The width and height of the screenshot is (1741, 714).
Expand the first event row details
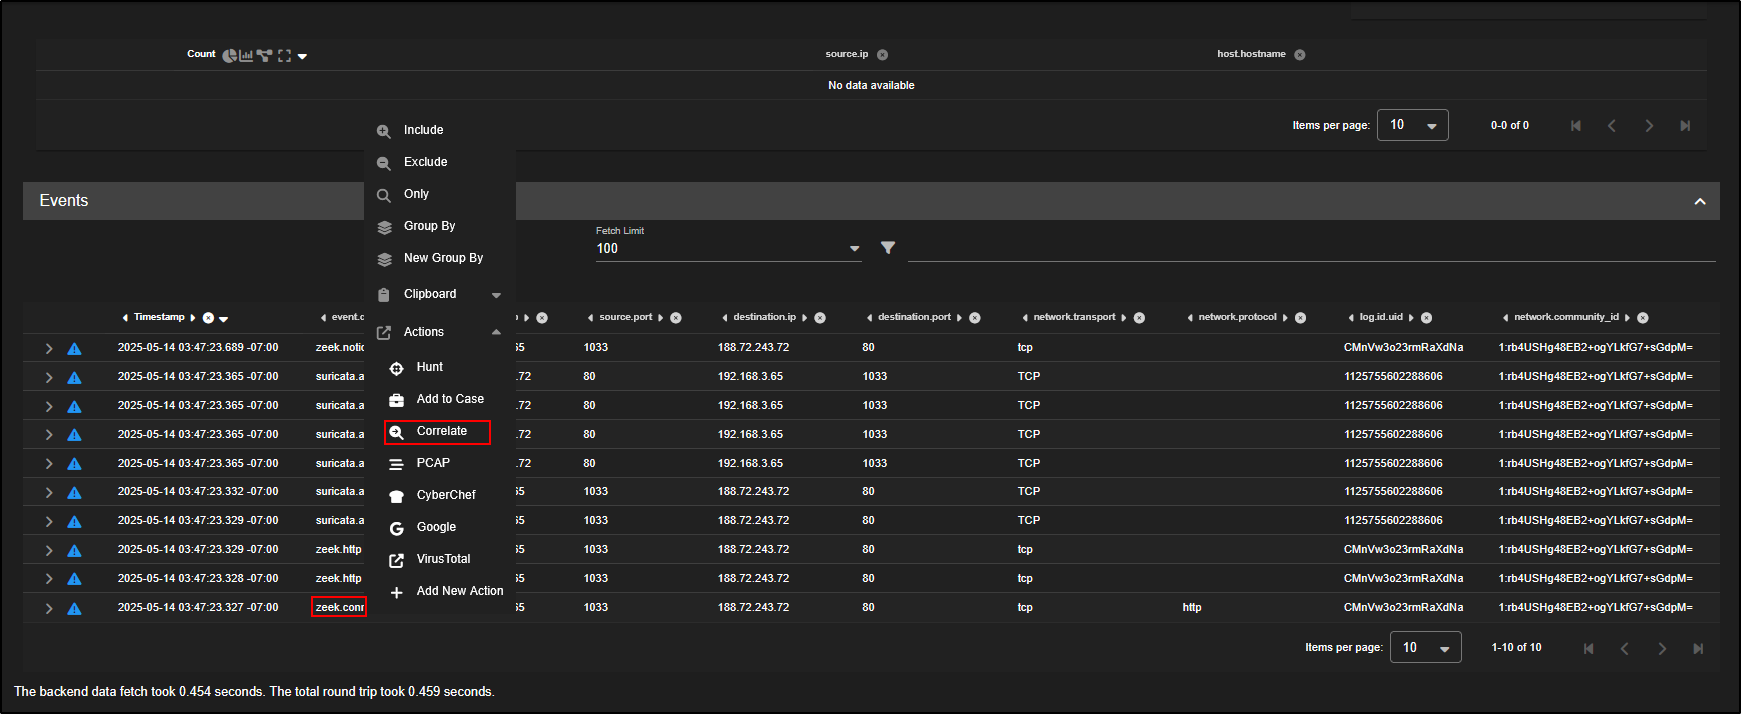(49, 349)
